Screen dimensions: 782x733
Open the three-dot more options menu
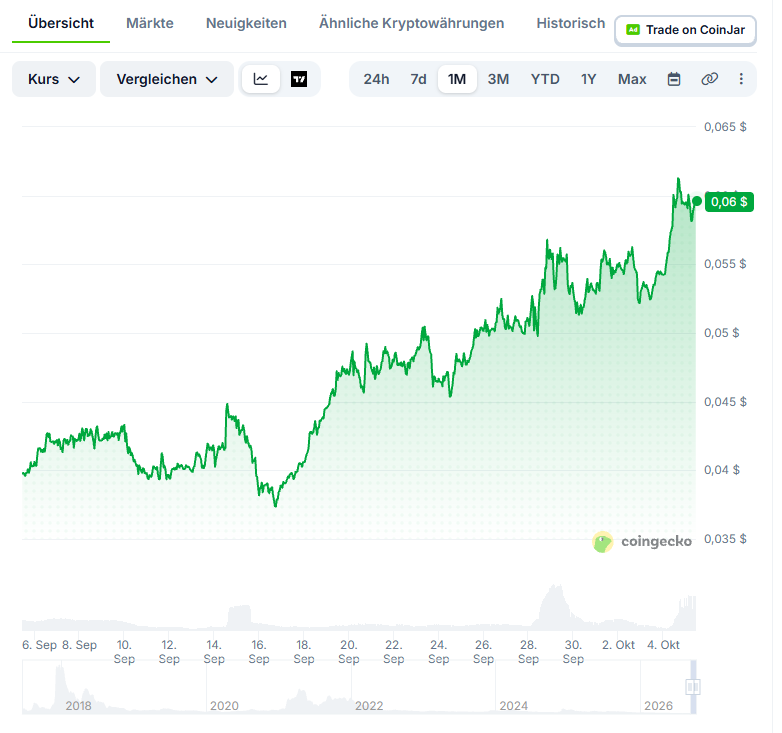[741, 79]
